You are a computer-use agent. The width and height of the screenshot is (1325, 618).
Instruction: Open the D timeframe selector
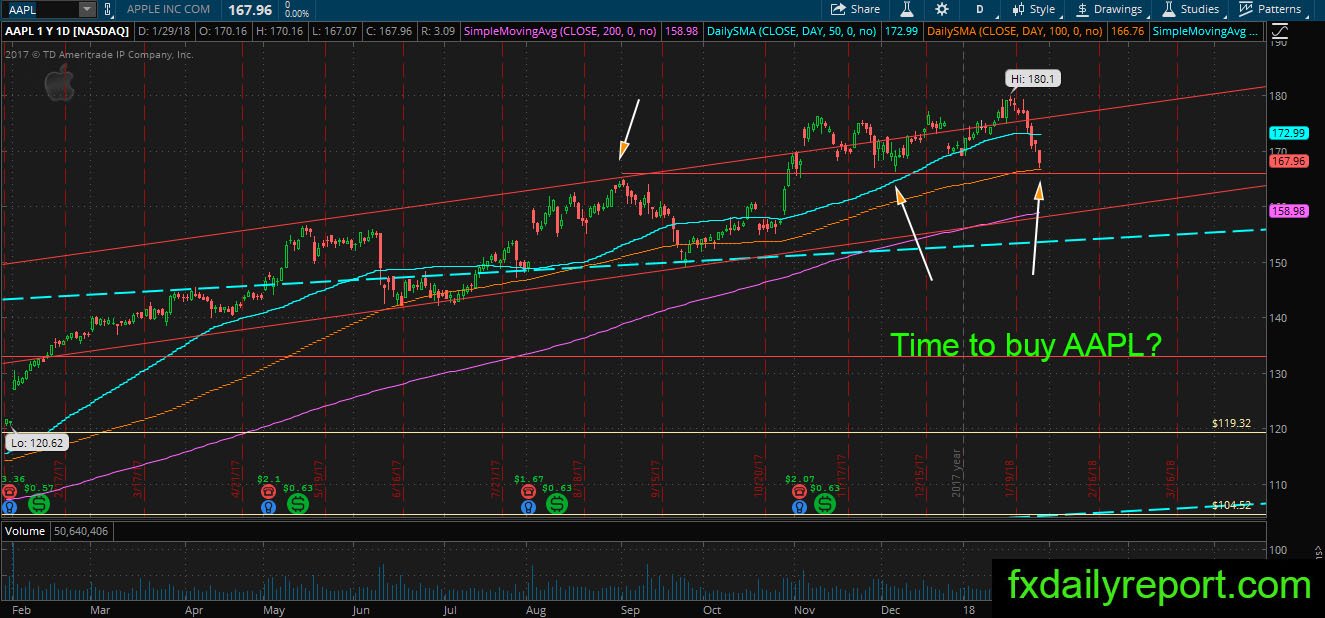[979, 9]
